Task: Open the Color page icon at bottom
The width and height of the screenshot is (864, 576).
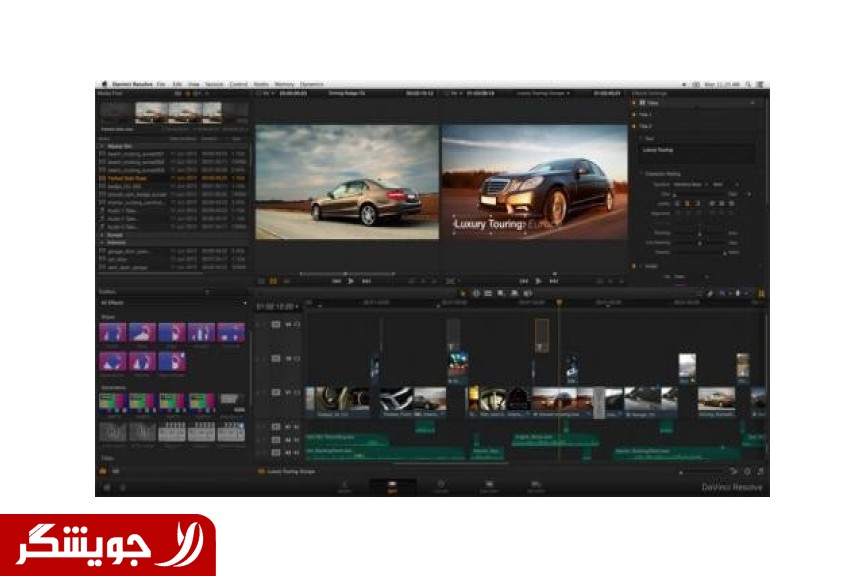Action: coord(440,485)
